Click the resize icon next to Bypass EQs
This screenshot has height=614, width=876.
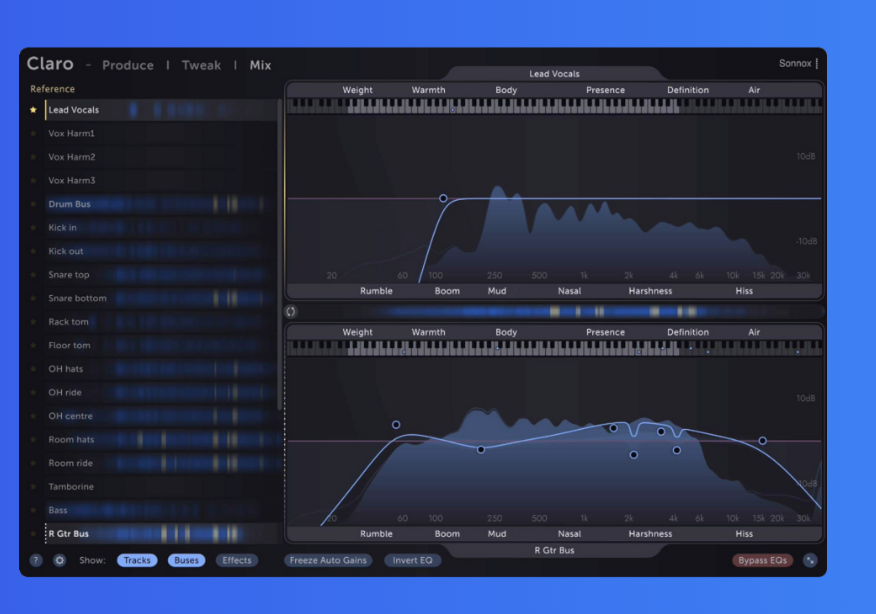[x=810, y=560]
